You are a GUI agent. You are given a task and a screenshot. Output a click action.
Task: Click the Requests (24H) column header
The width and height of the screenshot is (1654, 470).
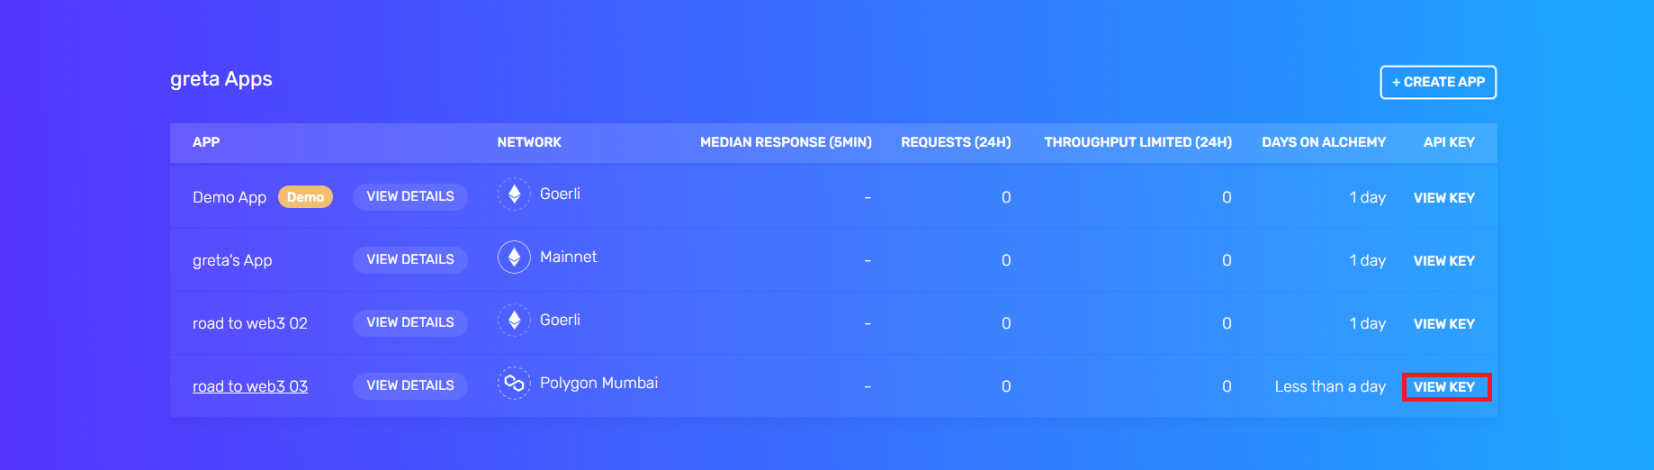[x=955, y=143]
